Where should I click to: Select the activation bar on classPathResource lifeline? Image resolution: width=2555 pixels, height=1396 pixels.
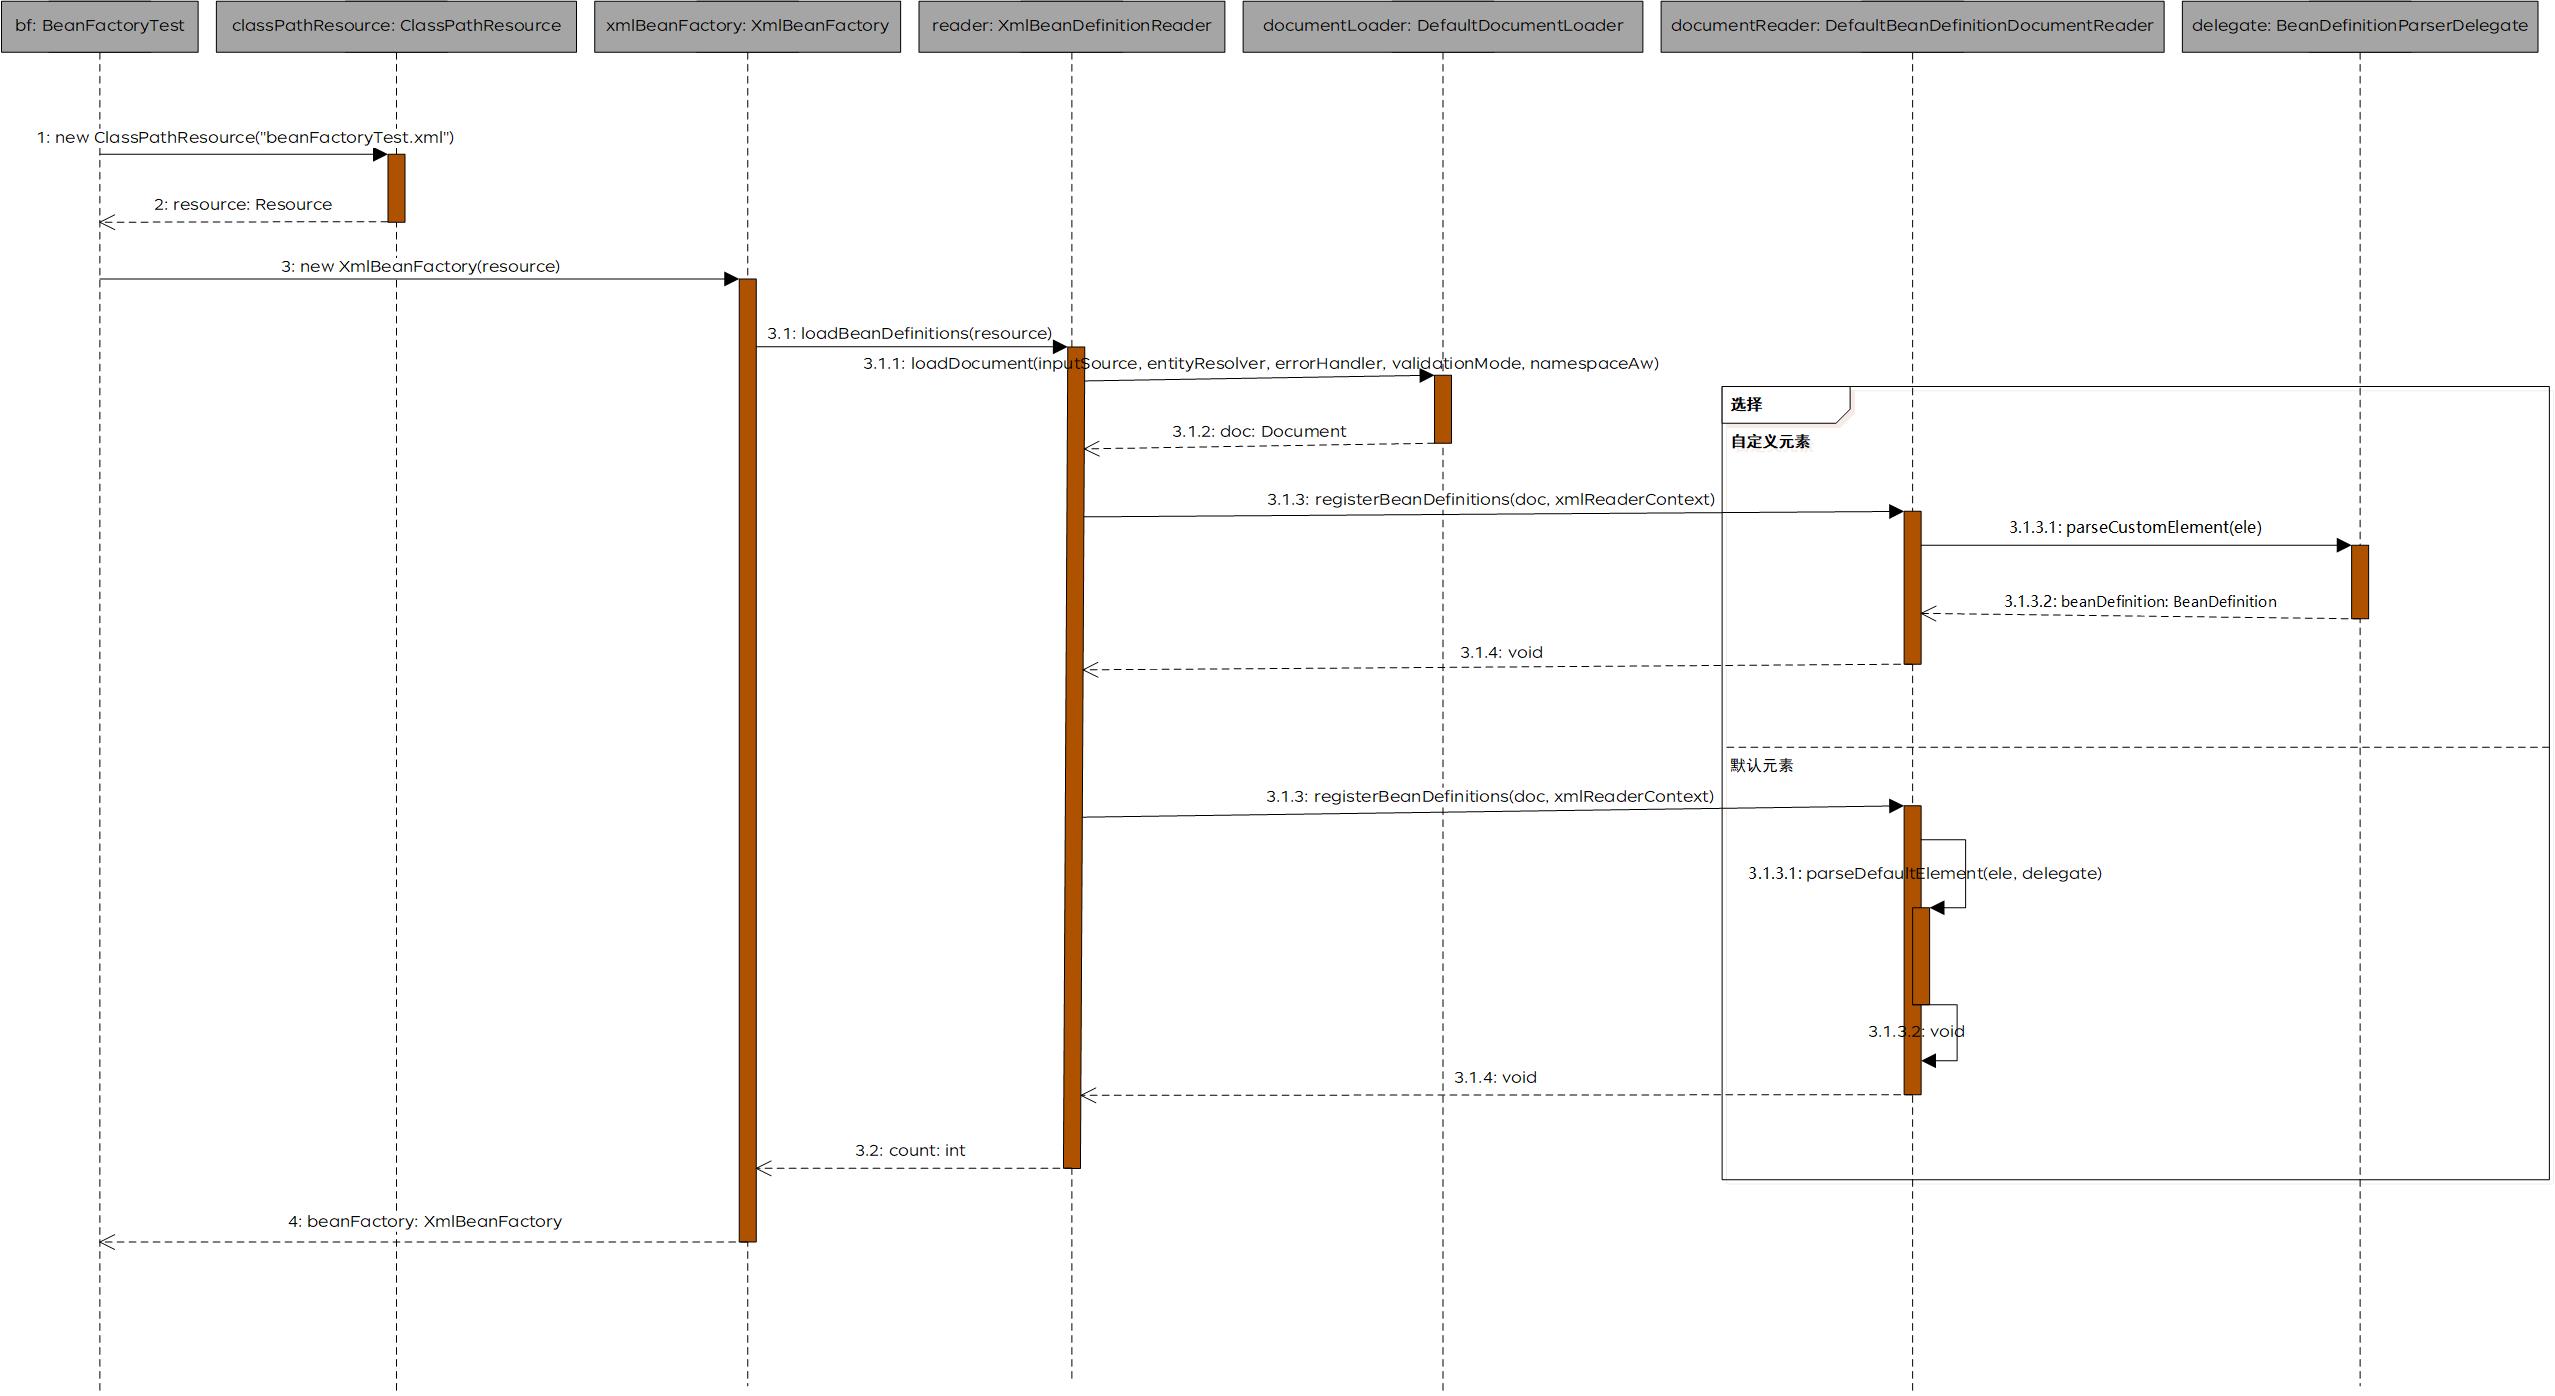click(396, 188)
